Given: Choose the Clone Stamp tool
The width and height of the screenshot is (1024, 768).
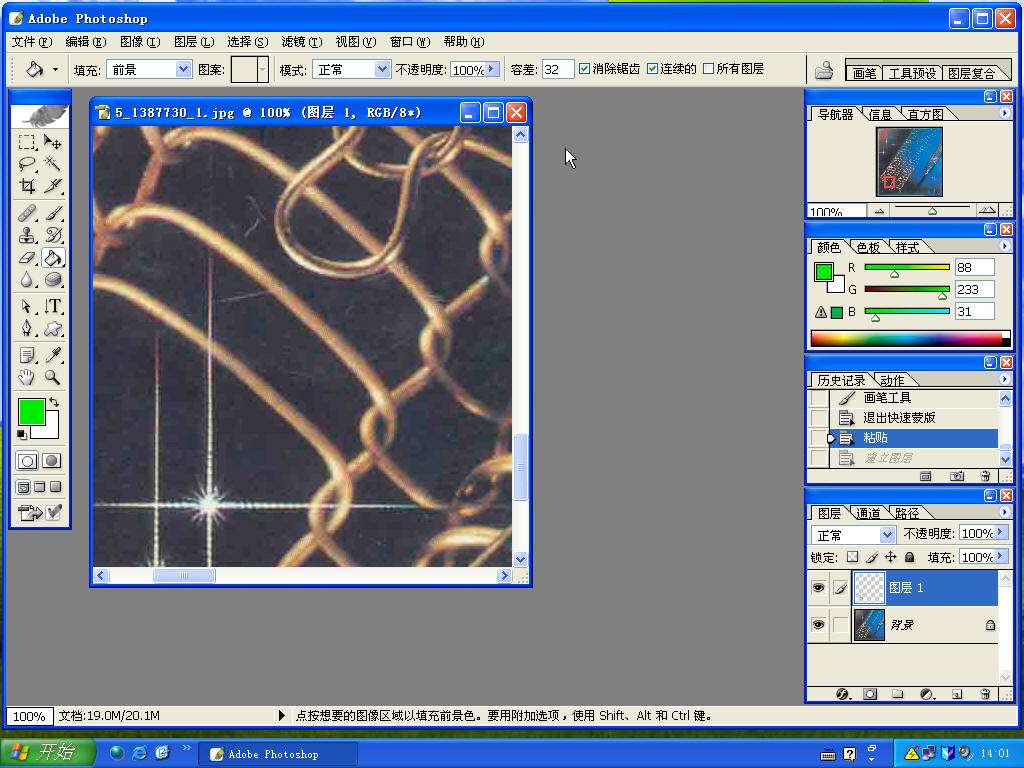Looking at the screenshot, I should point(28,235).
